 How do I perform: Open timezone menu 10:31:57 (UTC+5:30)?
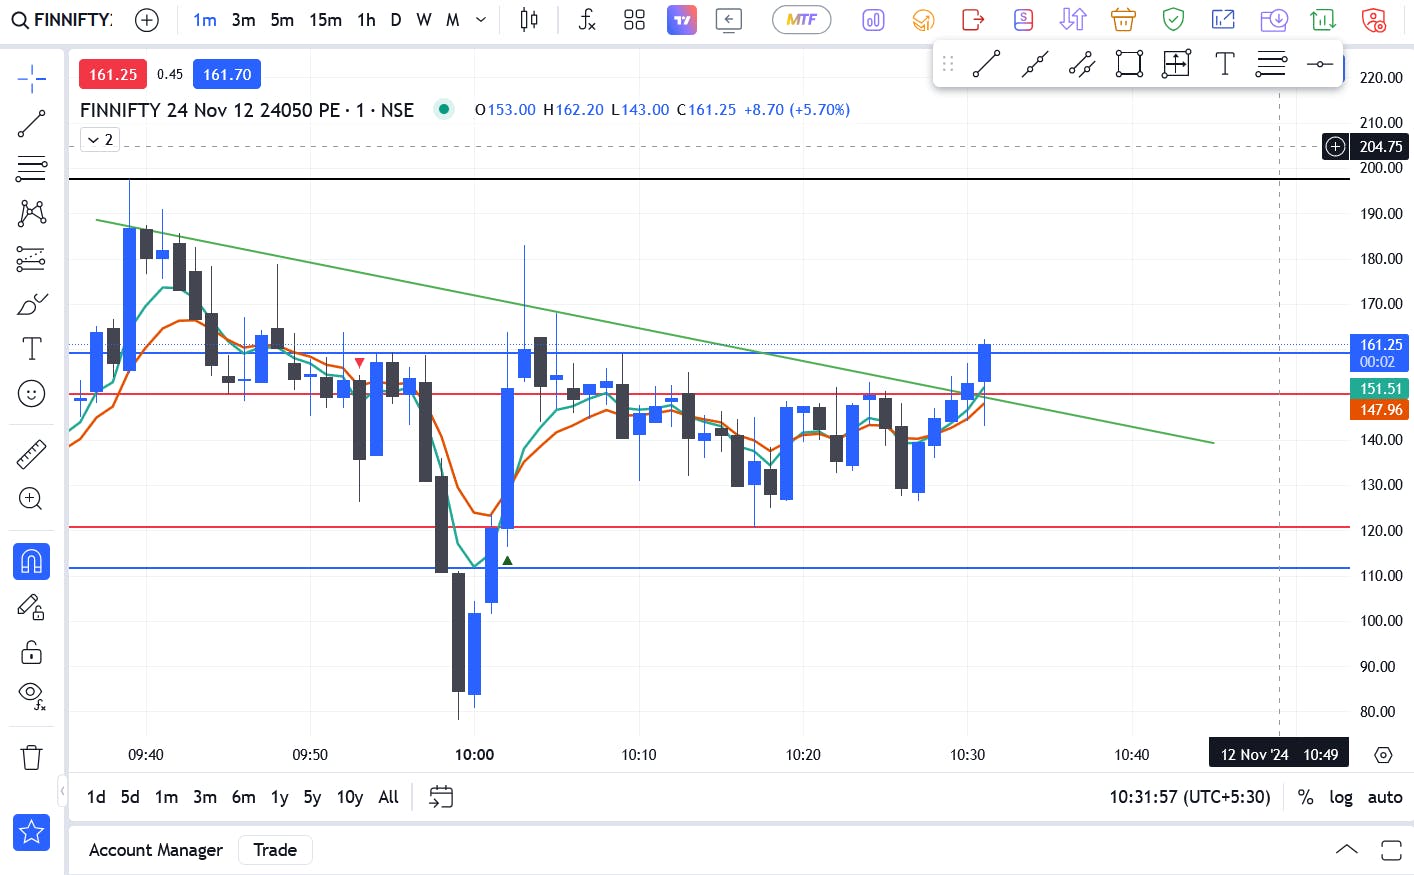pyautogui.click(x=1190, y=797)
